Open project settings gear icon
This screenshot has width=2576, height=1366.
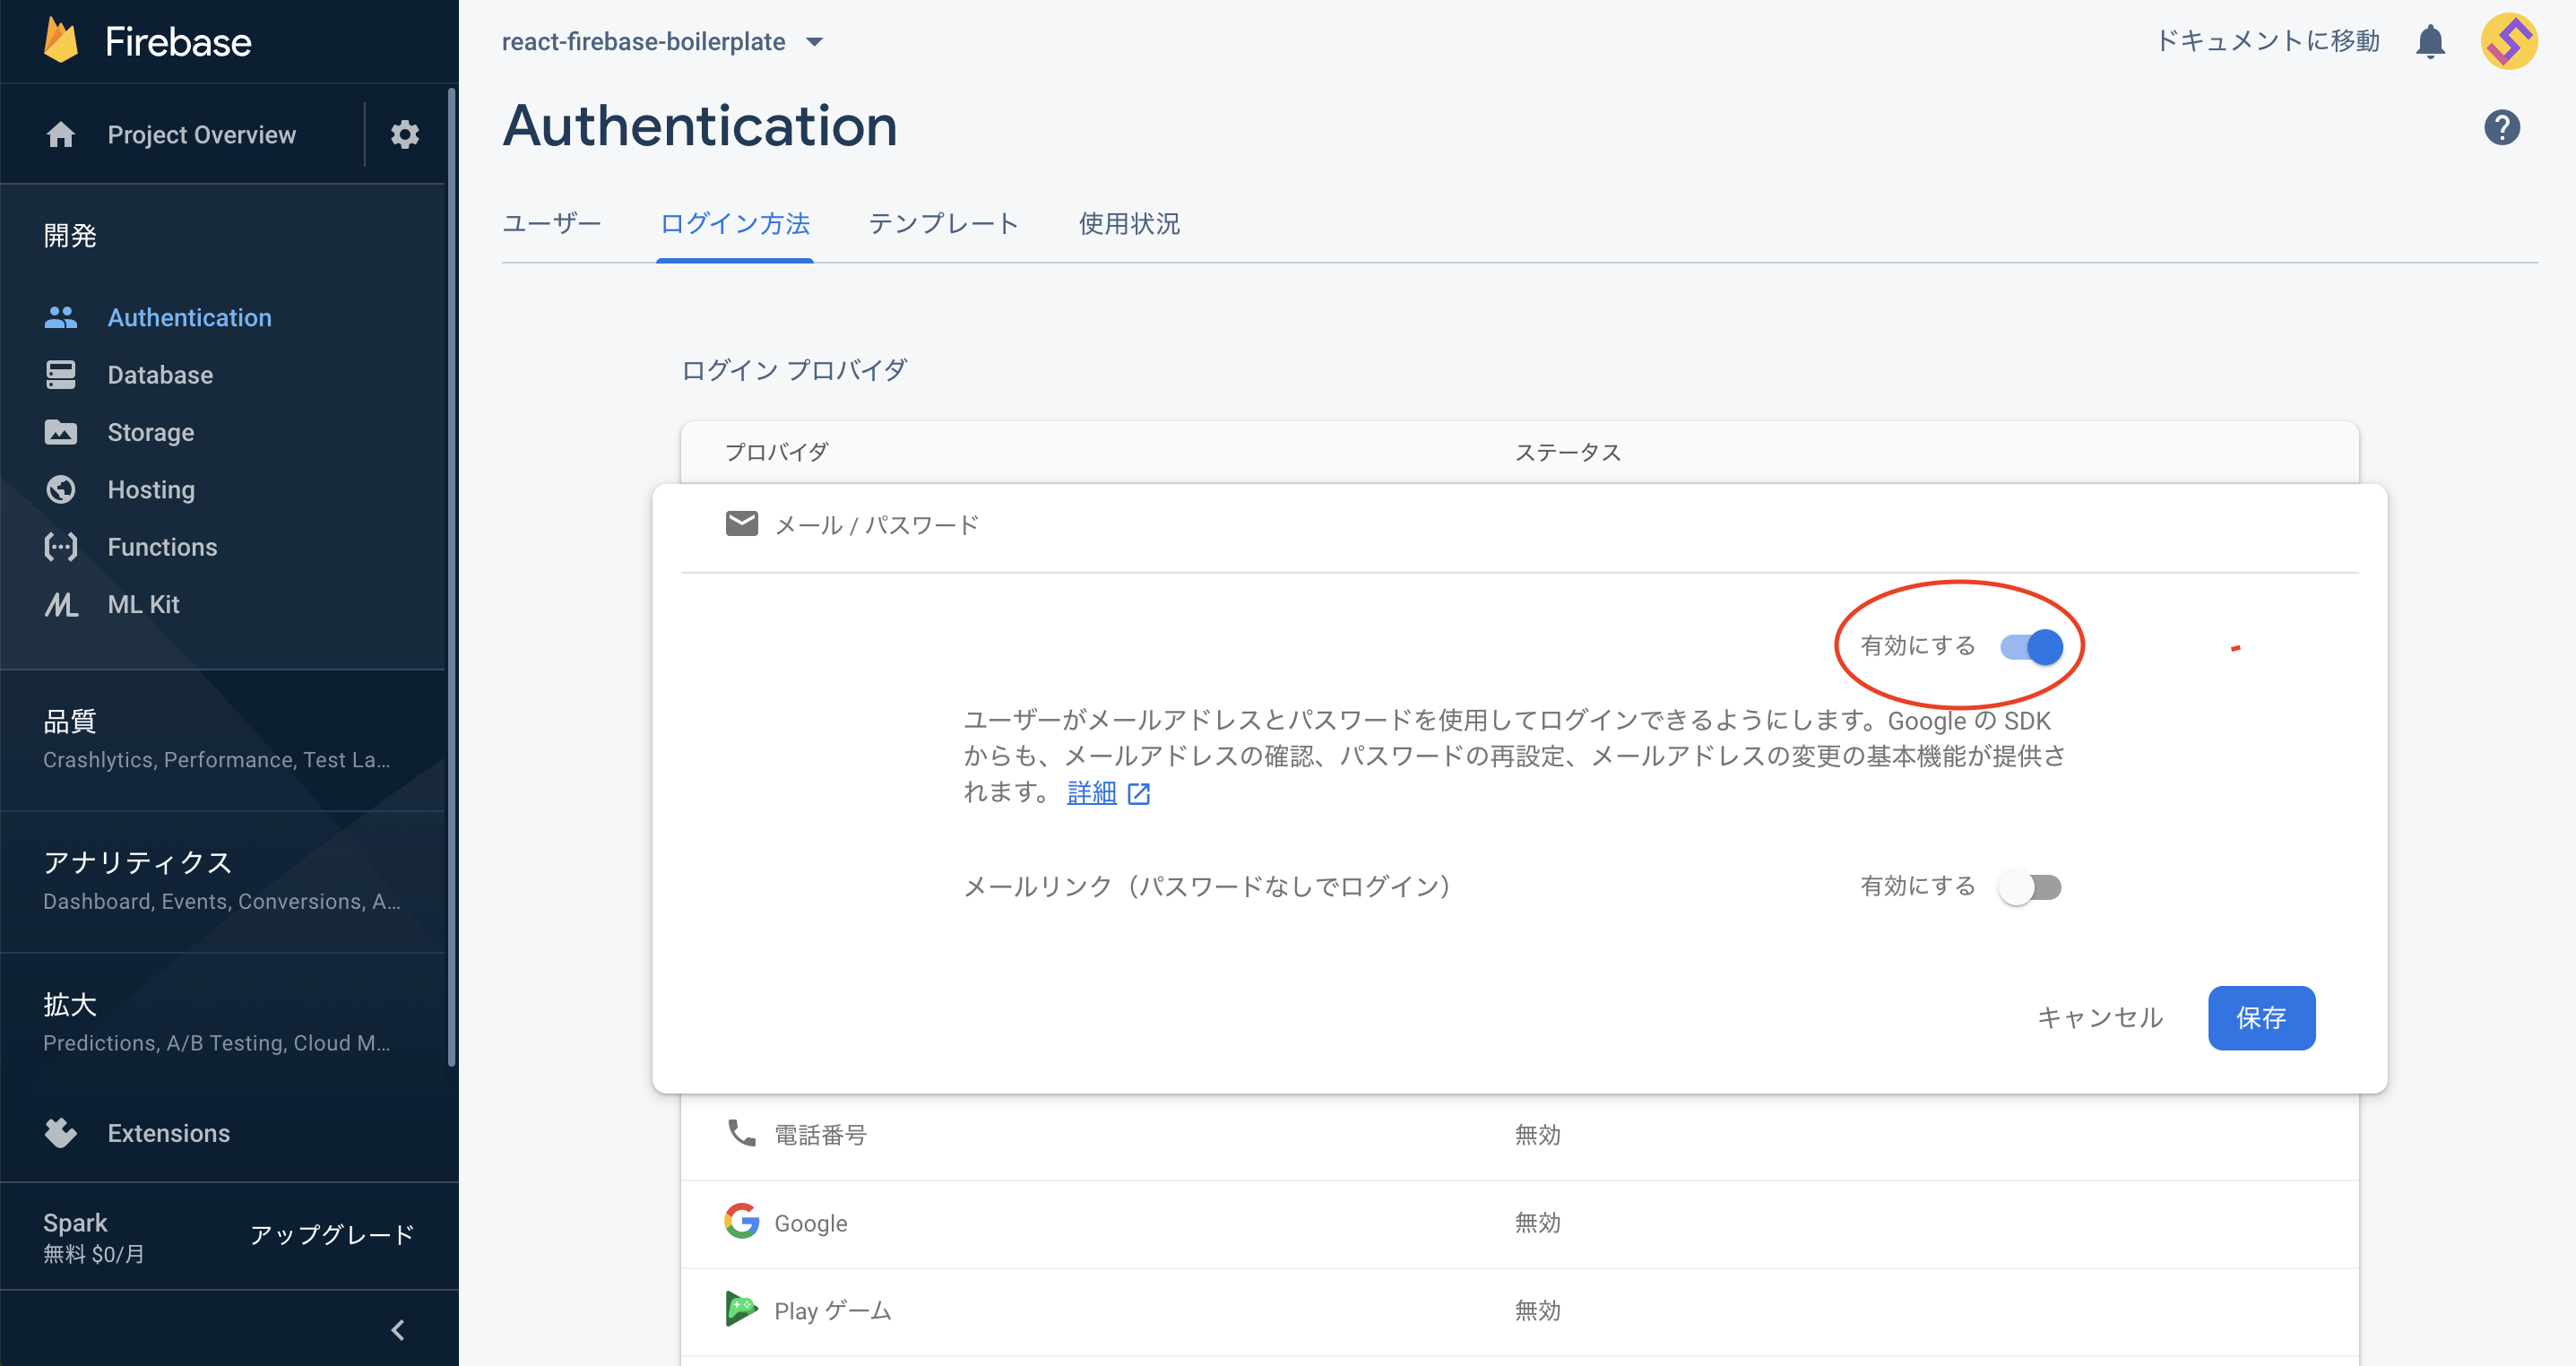tap(405, 134)
